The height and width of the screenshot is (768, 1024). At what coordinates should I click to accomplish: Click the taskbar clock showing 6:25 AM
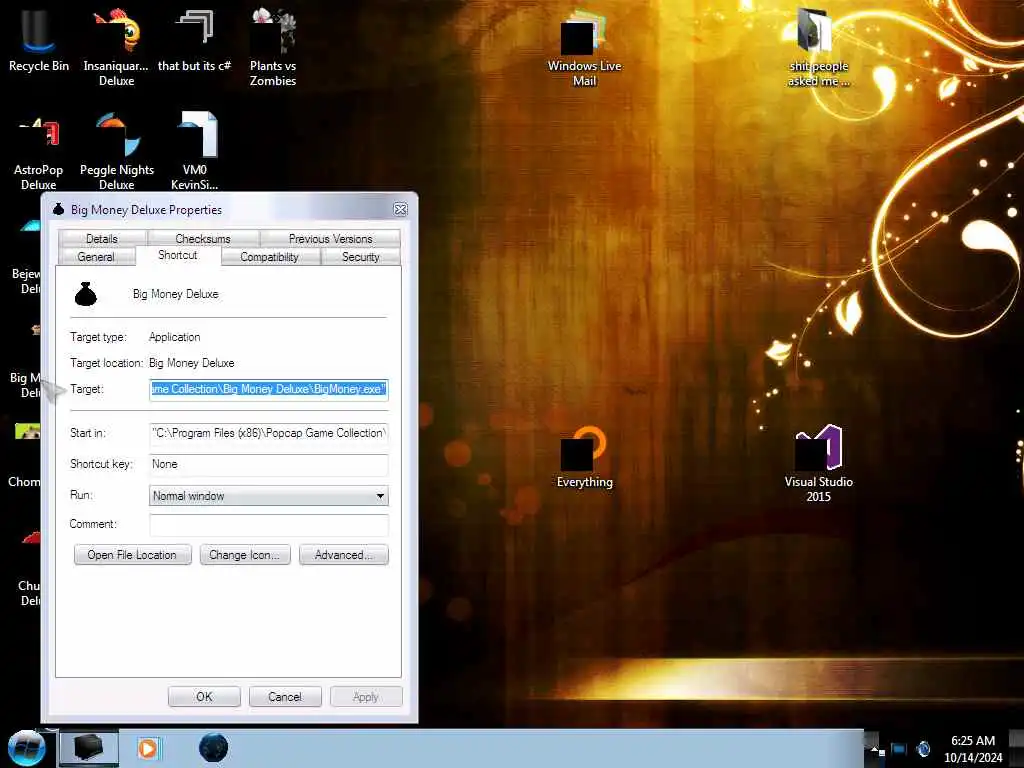pos(973,748)
